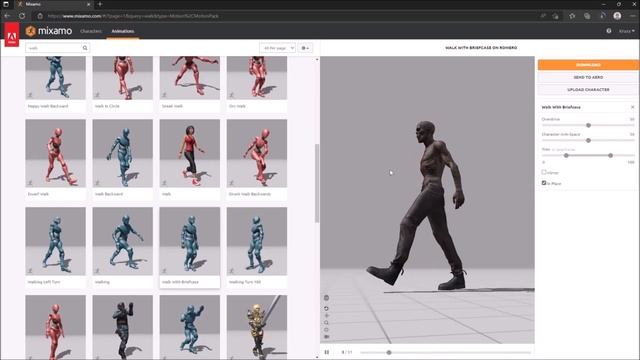Image resolution: width=640 pixels, height=360 pixels.
Task: Click the orange Download button
Action: [588, 65]
